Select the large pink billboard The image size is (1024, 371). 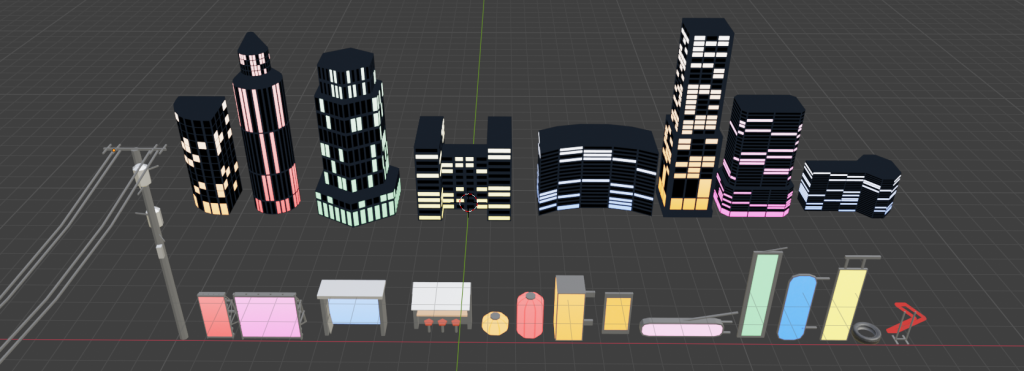268,316
